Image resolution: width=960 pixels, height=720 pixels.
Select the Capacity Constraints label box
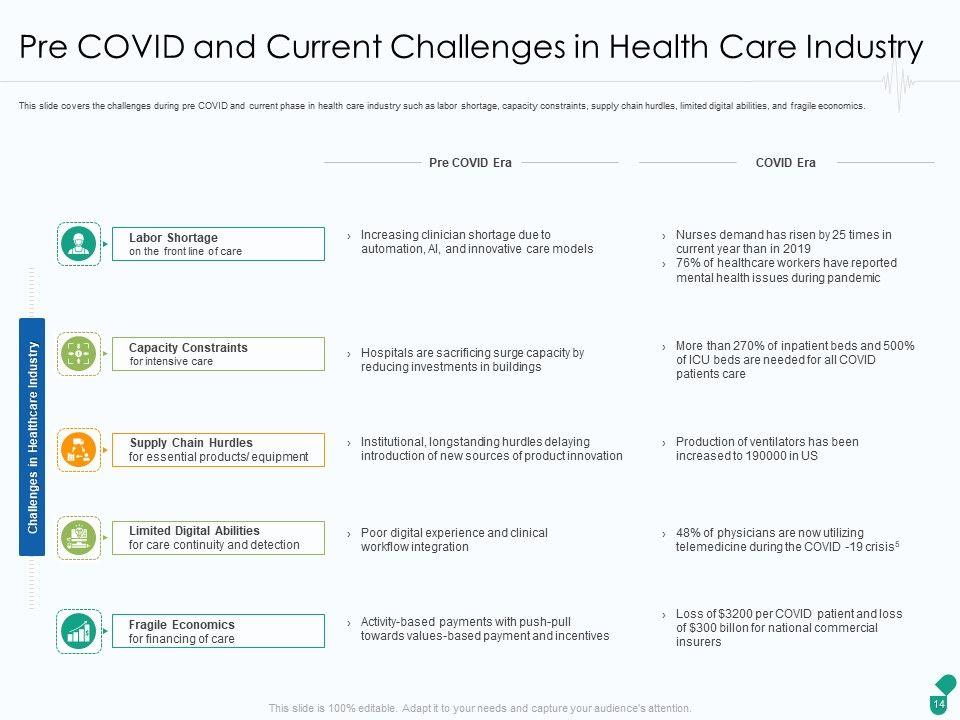(x=218, y=354)
